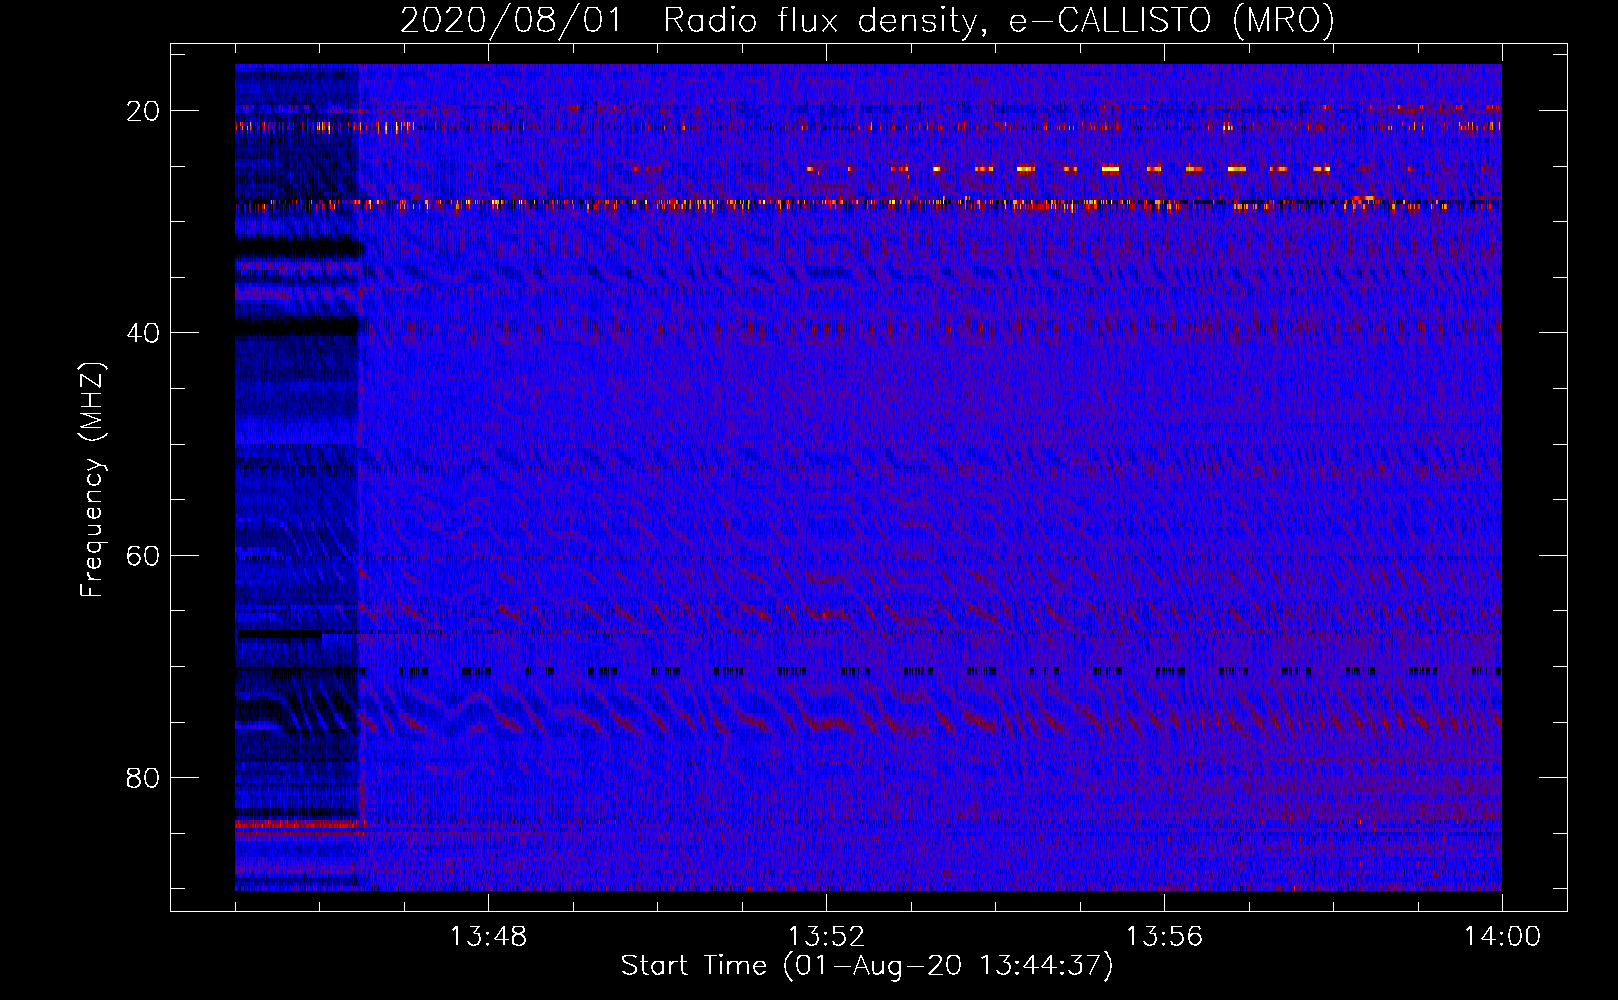Click the frequency tick label "20"
This screenshot has width=1618, height=1000.
[x=143, y=111]
